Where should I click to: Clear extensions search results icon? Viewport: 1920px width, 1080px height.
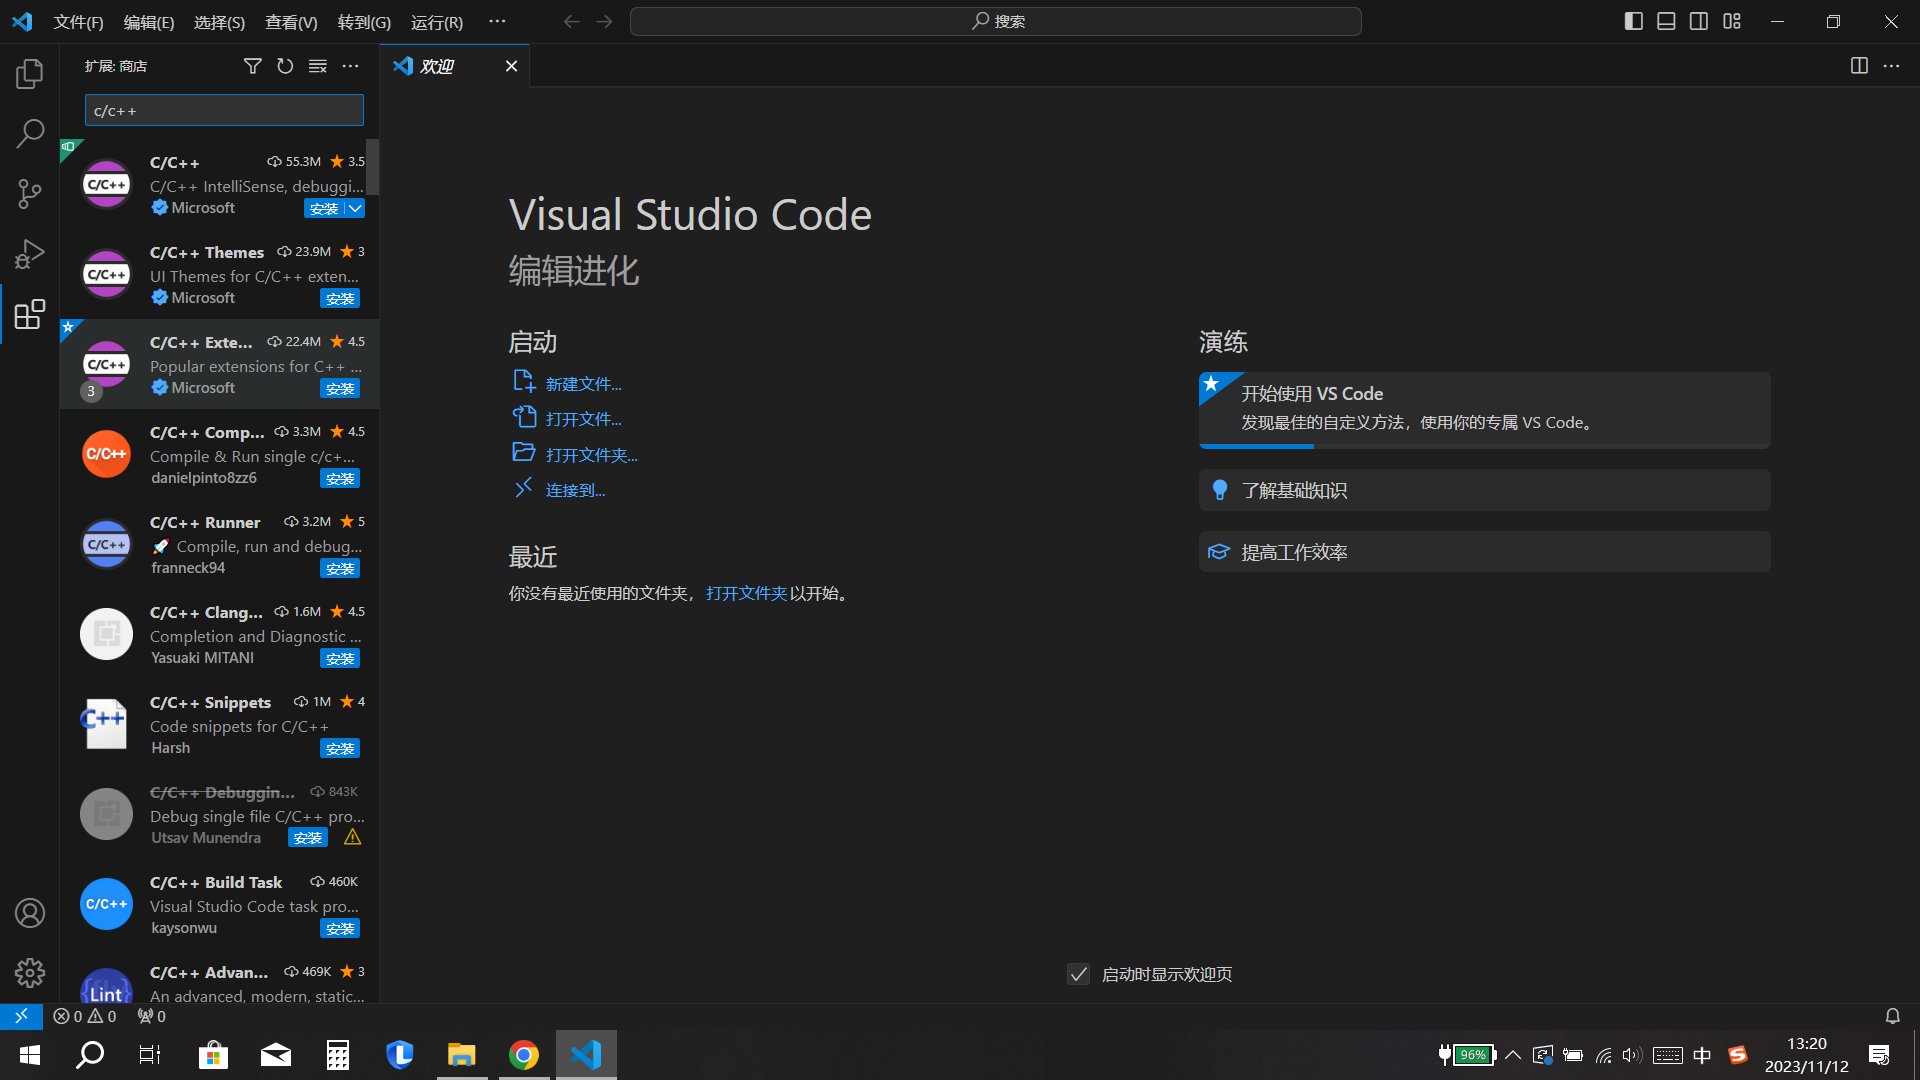pos(318,66)
